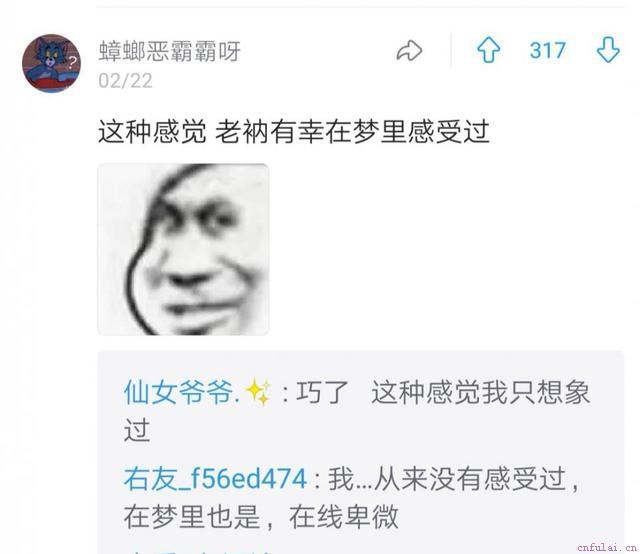Viewport: 640px width, 554px height.
Task: Open the Tom cat avatar profile
Action: click(51, 63)
